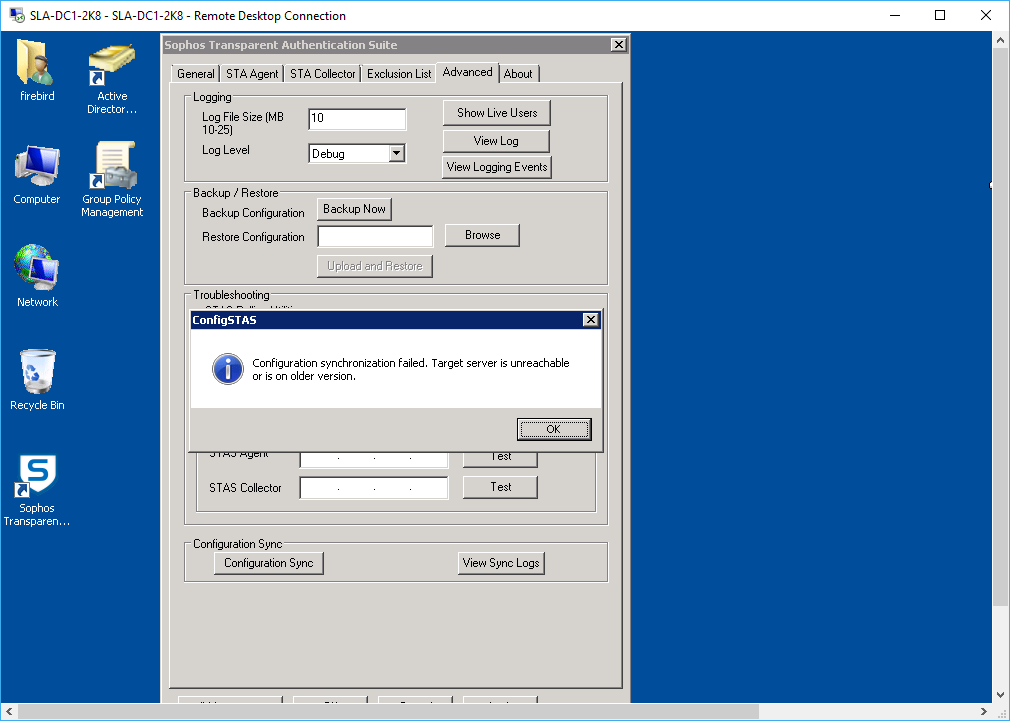The image size is (1010, 721).
Task: Select the Advanced tab
Action: [468, 72]
